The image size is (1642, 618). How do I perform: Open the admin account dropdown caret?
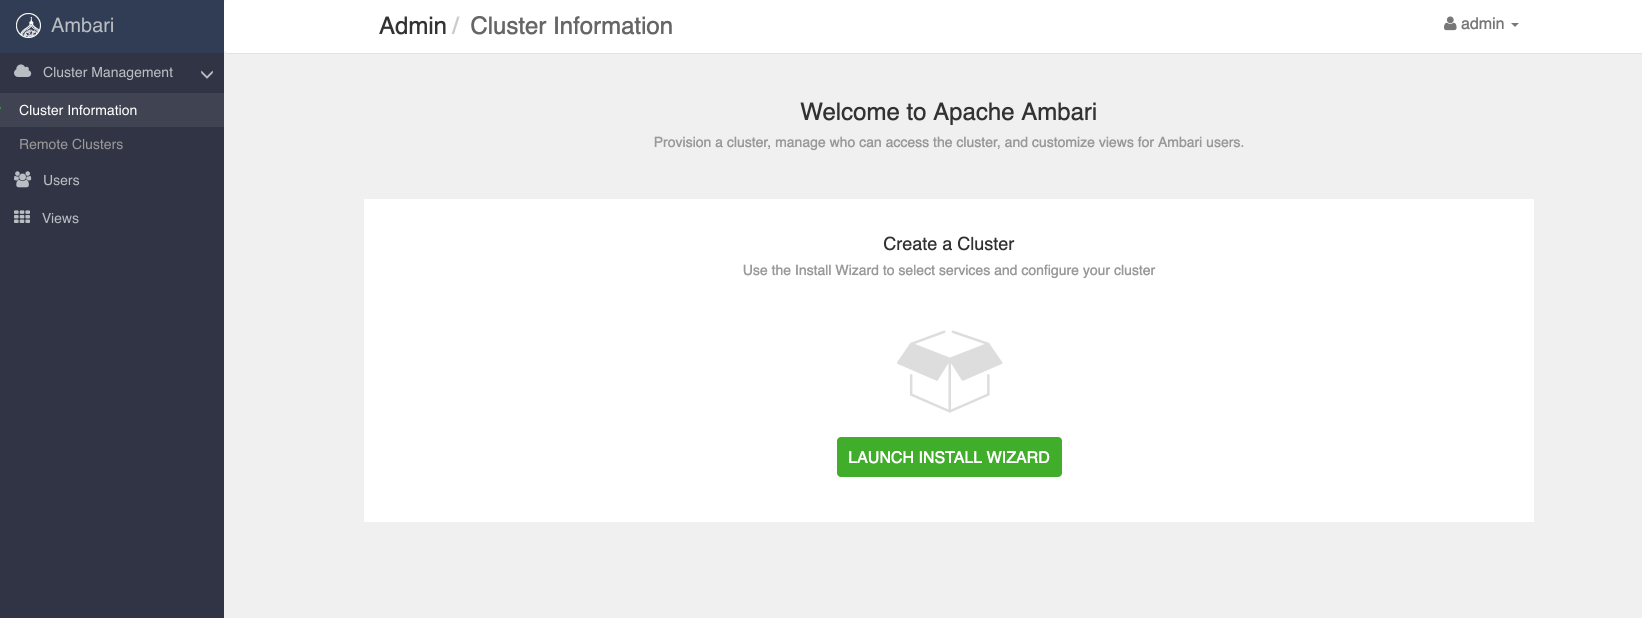point(1515,25)
